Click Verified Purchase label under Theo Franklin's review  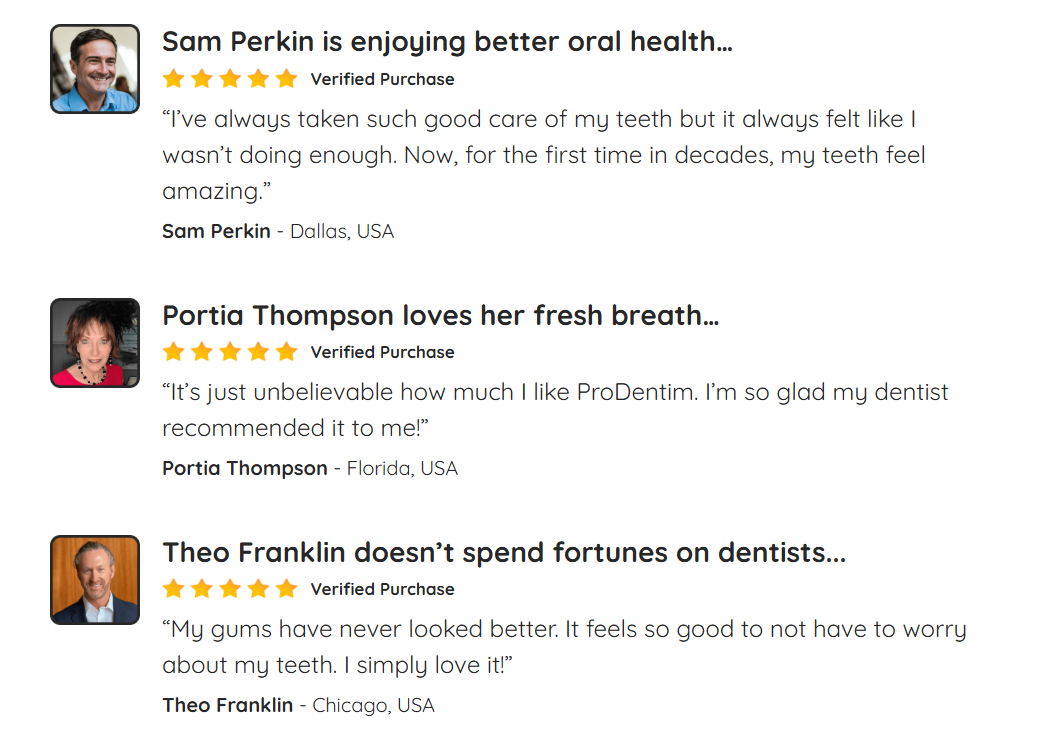tap(382, 589)
